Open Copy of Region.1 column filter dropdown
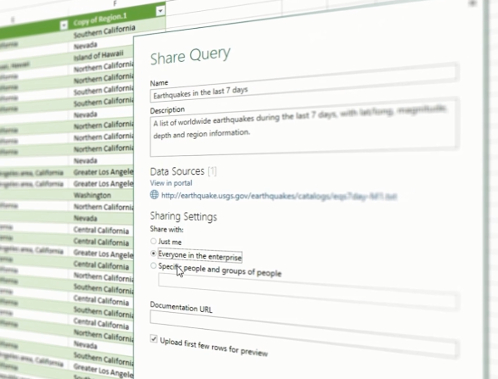 click(160, 11)
